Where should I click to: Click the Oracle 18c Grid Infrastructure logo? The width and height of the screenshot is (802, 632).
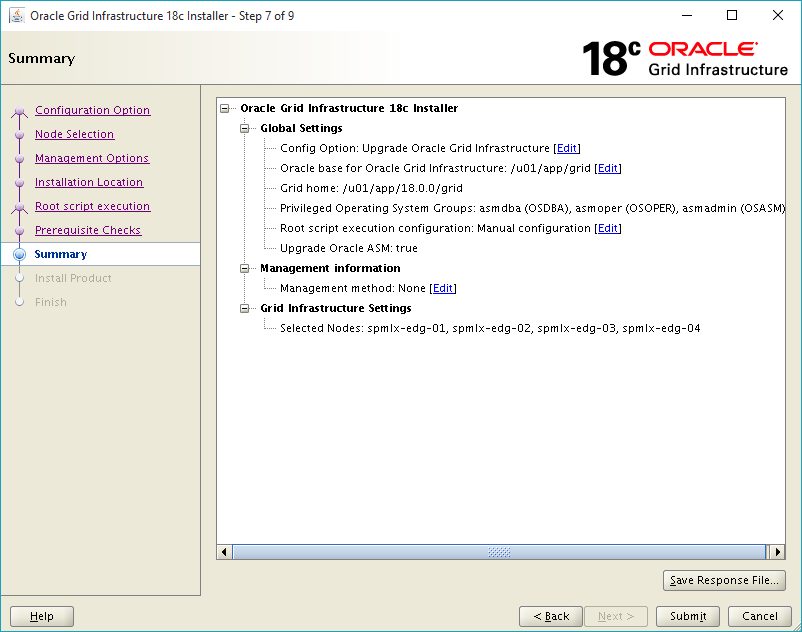point(685,58)
